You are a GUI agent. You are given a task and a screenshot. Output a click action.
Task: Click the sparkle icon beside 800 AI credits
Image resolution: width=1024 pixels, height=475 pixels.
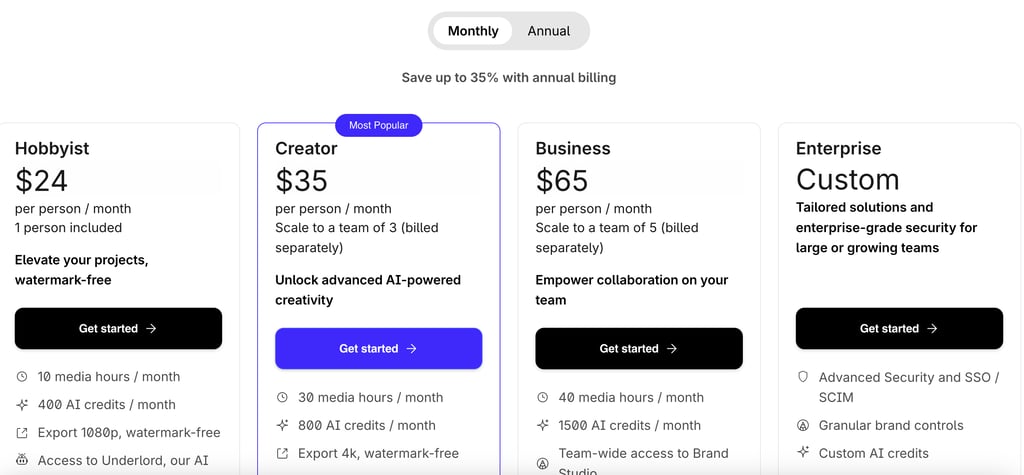[282, 425]
